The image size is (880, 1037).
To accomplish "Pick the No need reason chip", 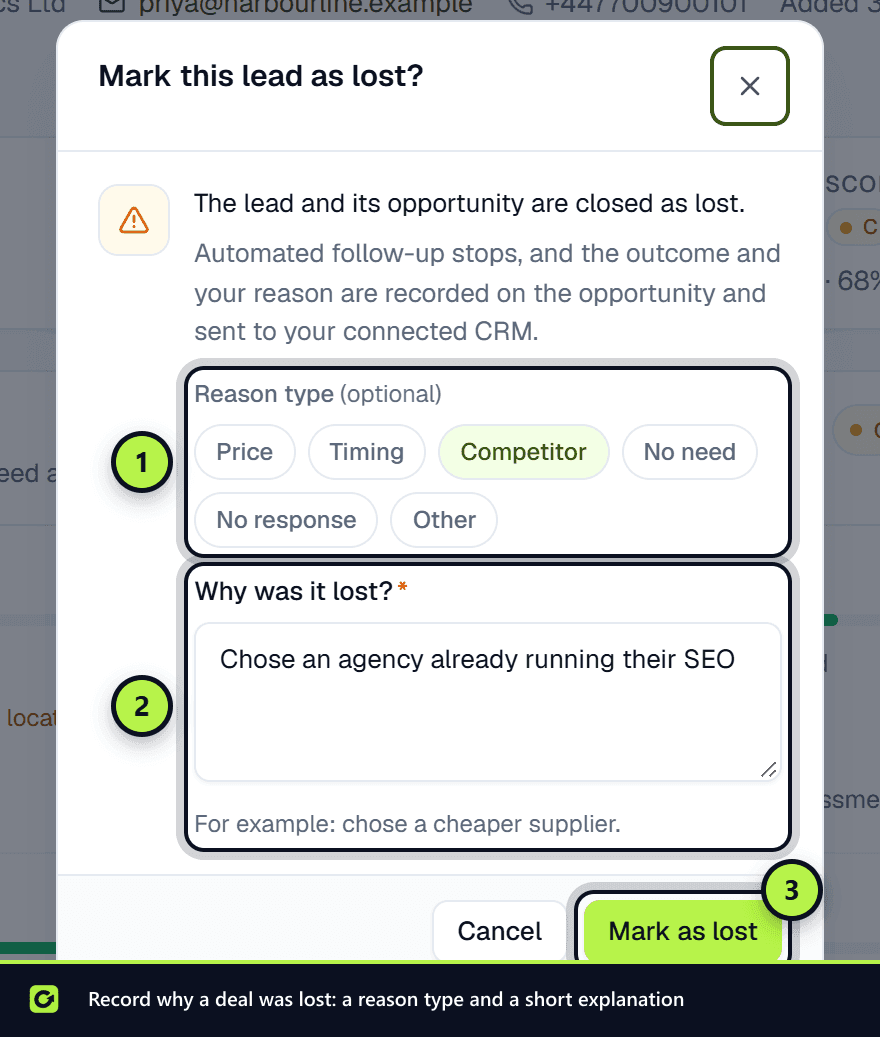I will pyautogui.click(x=690, y=452).
